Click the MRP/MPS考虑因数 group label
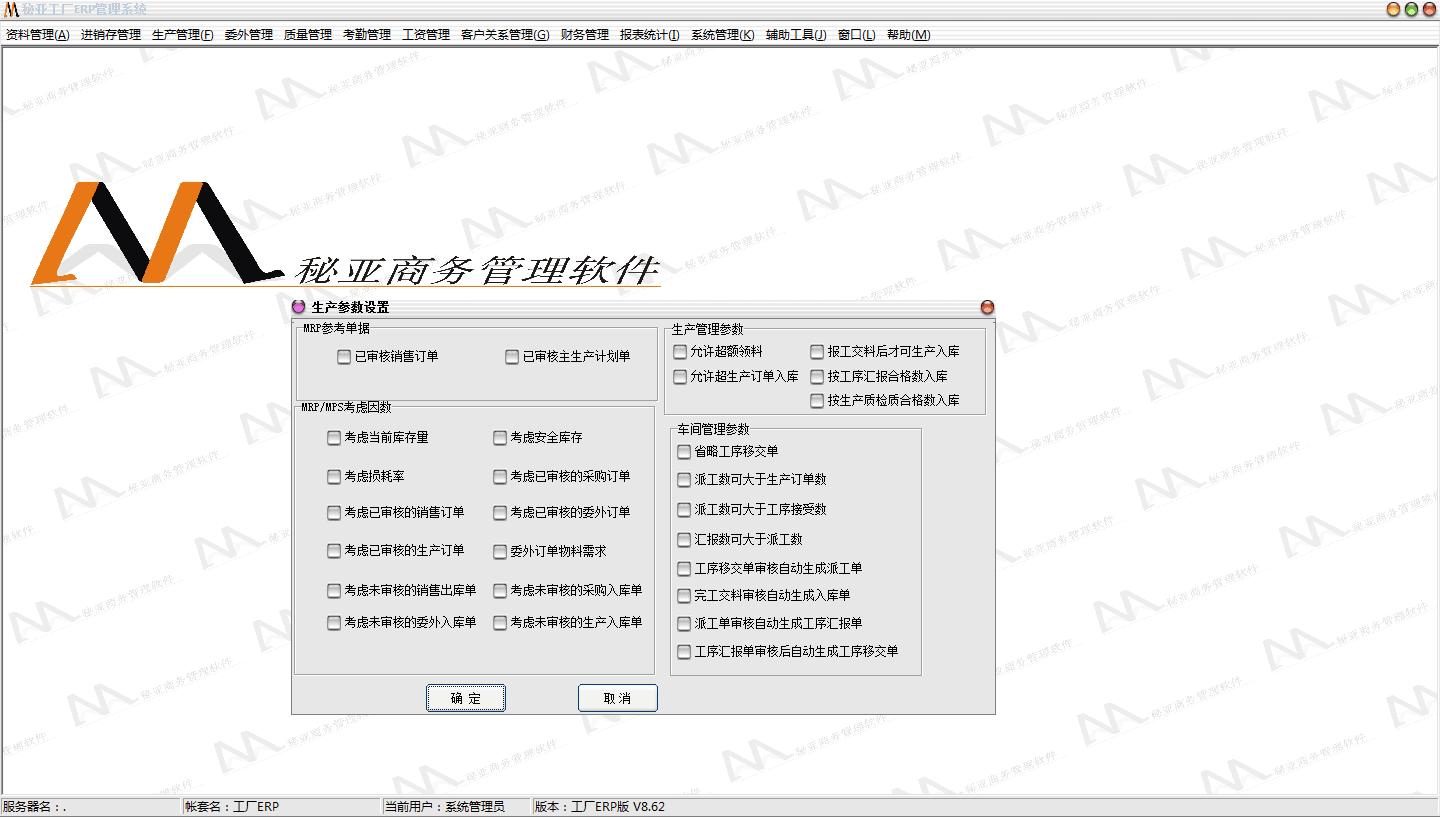This screenshot has width=1440, height=817. pyautogui.click(x=346, y=407)
